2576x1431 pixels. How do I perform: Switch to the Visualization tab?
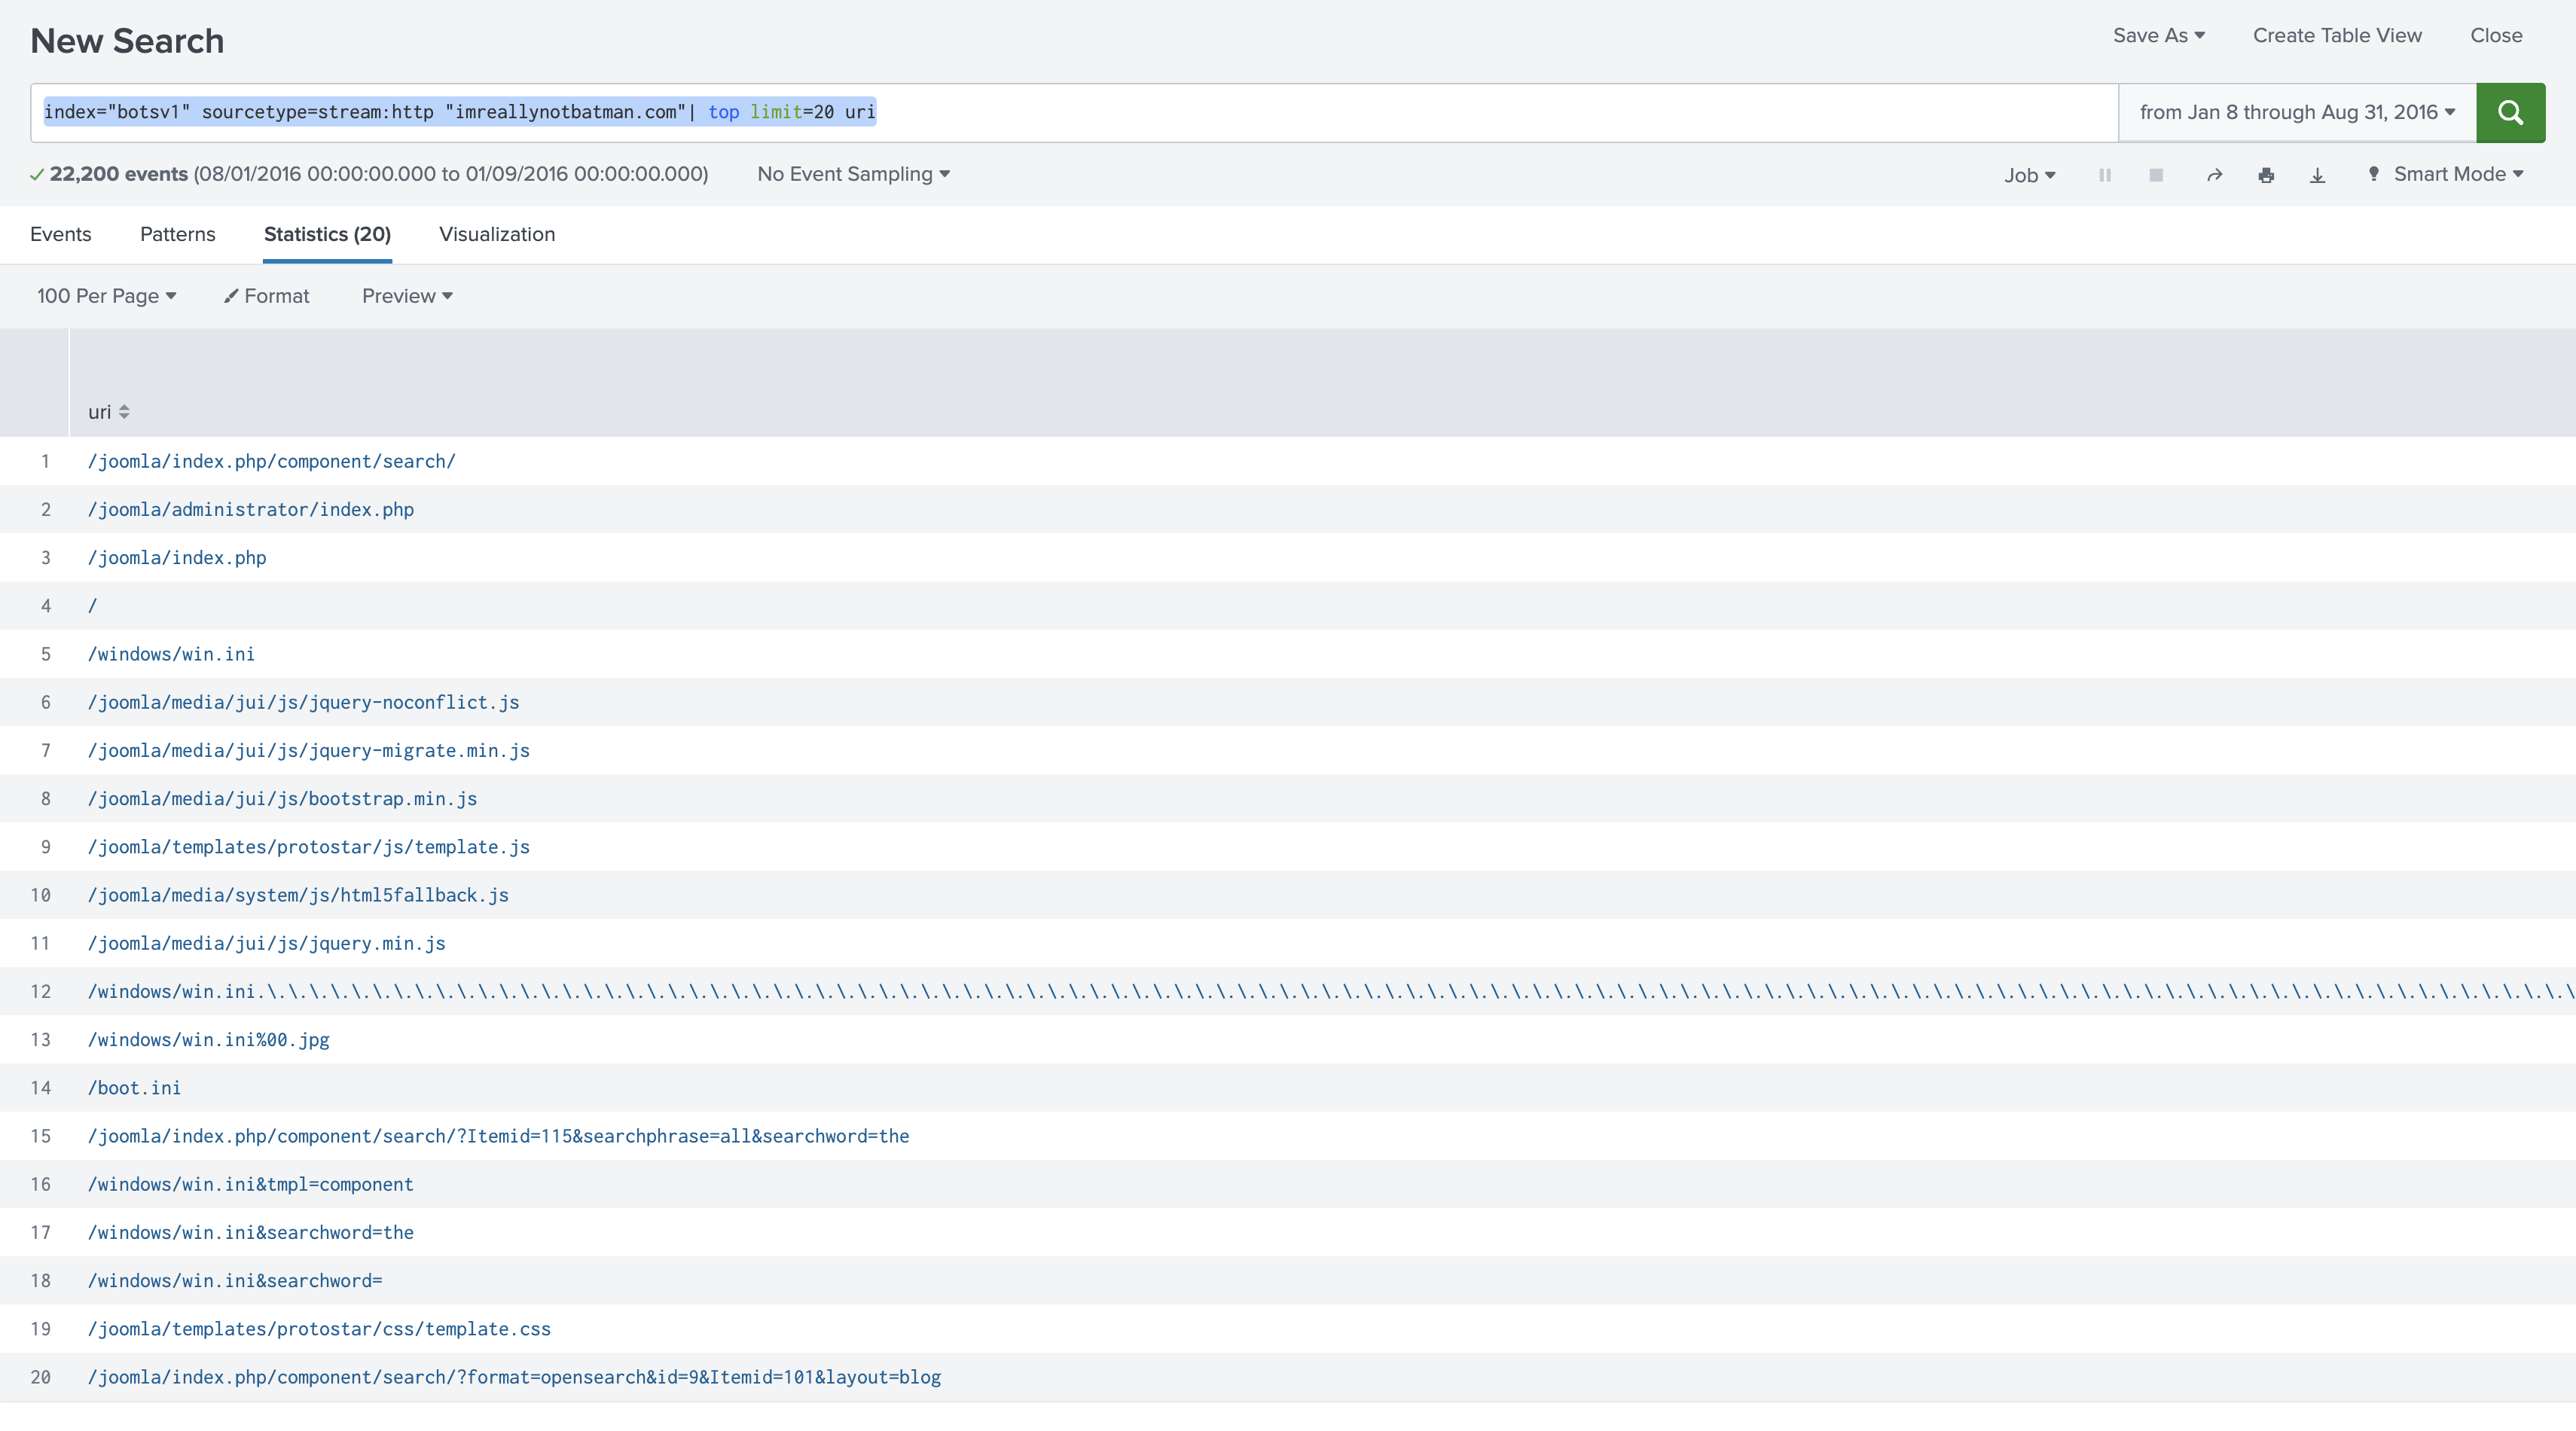tap(496, 234)
